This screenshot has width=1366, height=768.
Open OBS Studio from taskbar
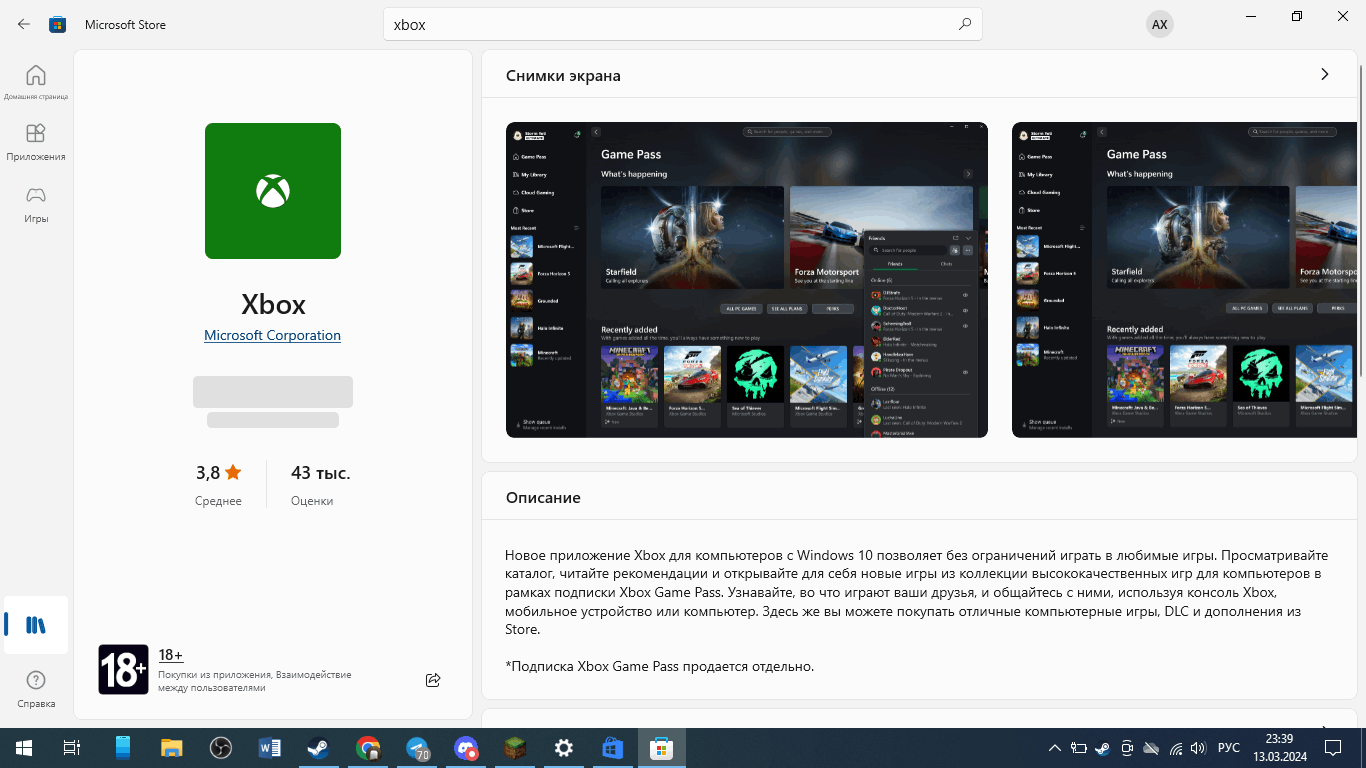point(221,748)
